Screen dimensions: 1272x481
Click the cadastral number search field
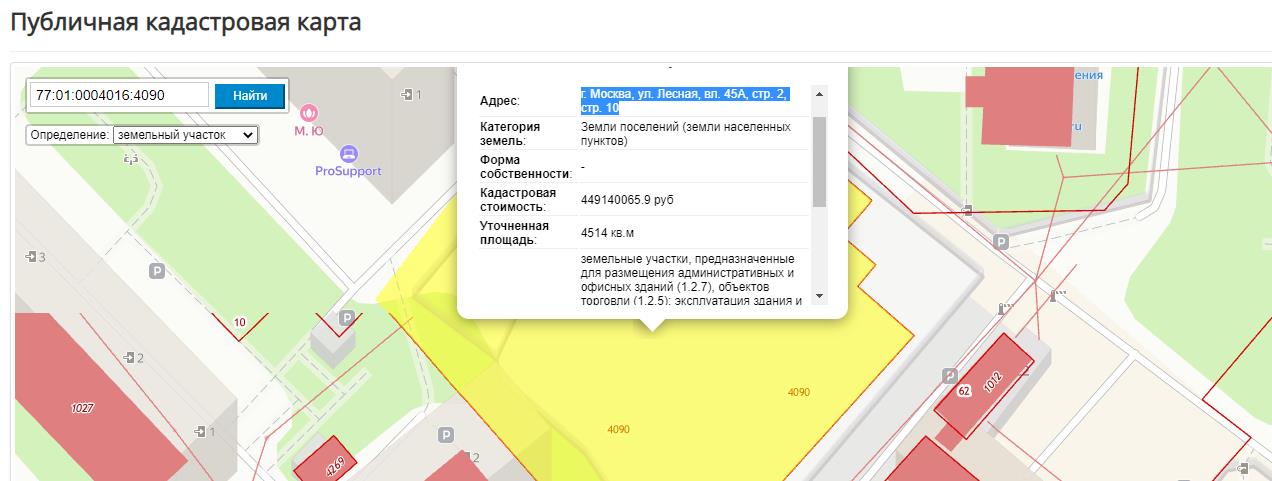(118, 95)
